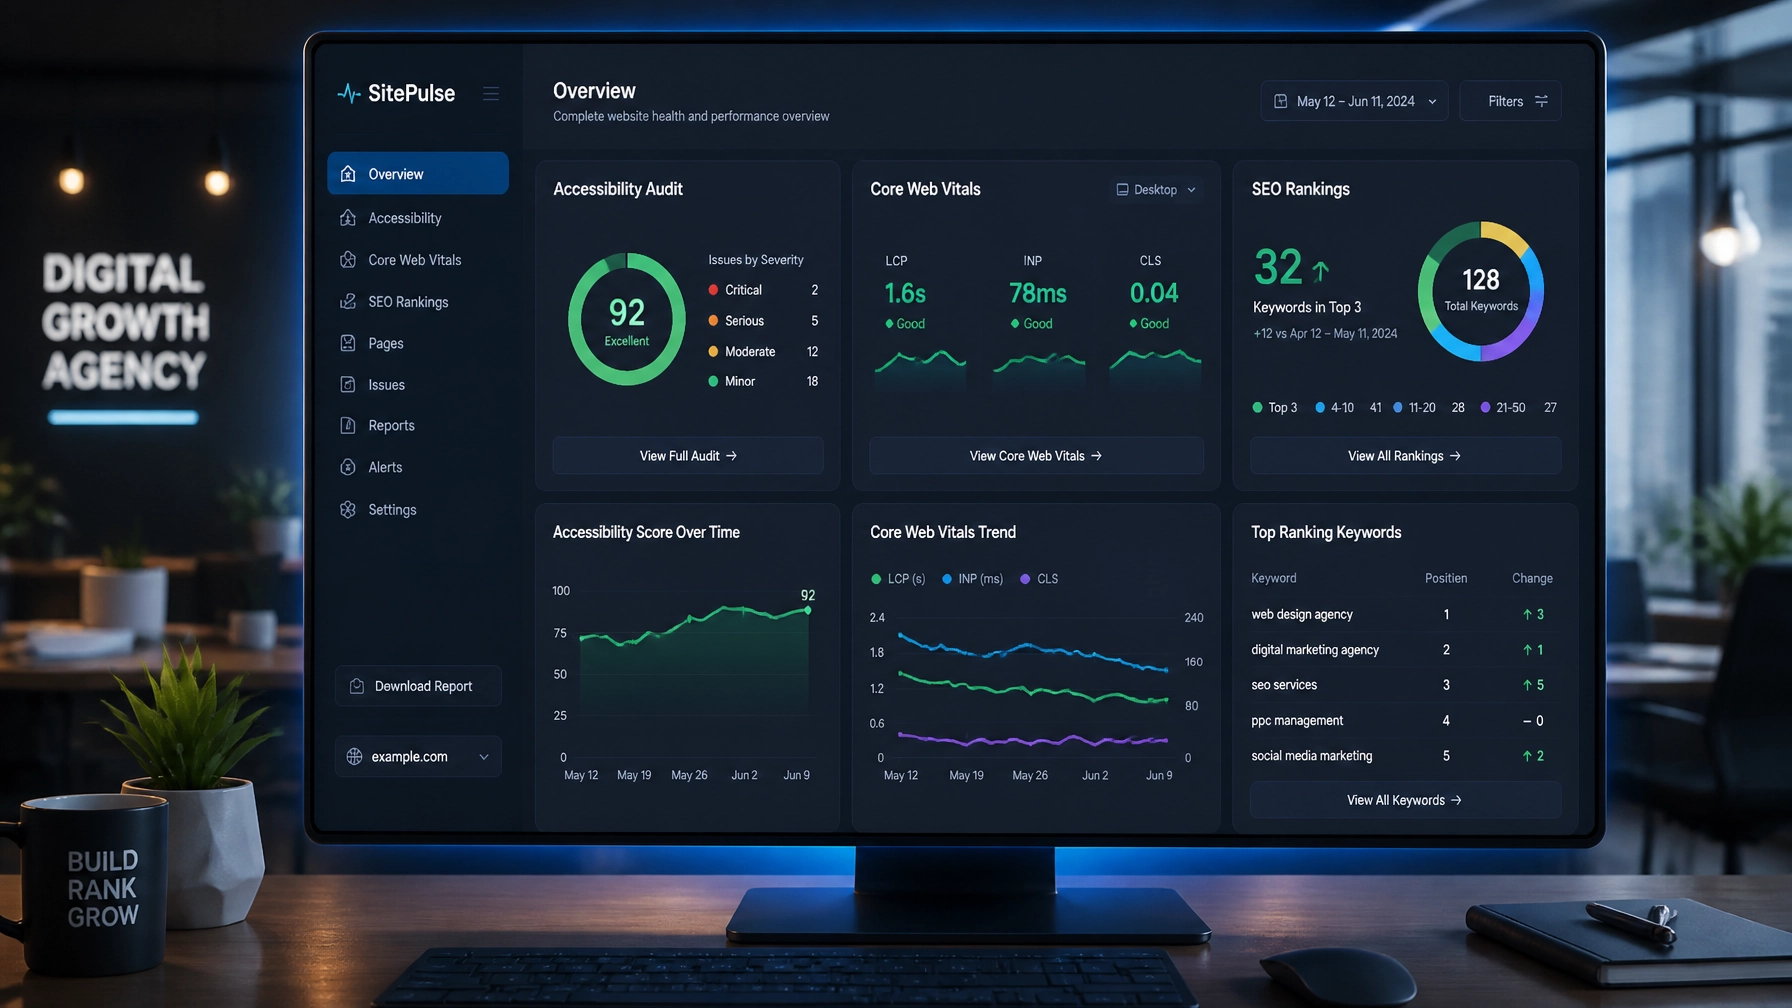This screenshot has width=1792, height=1008.
Task: Click the "social media marketing" keyword
Action: (1312, 756)
